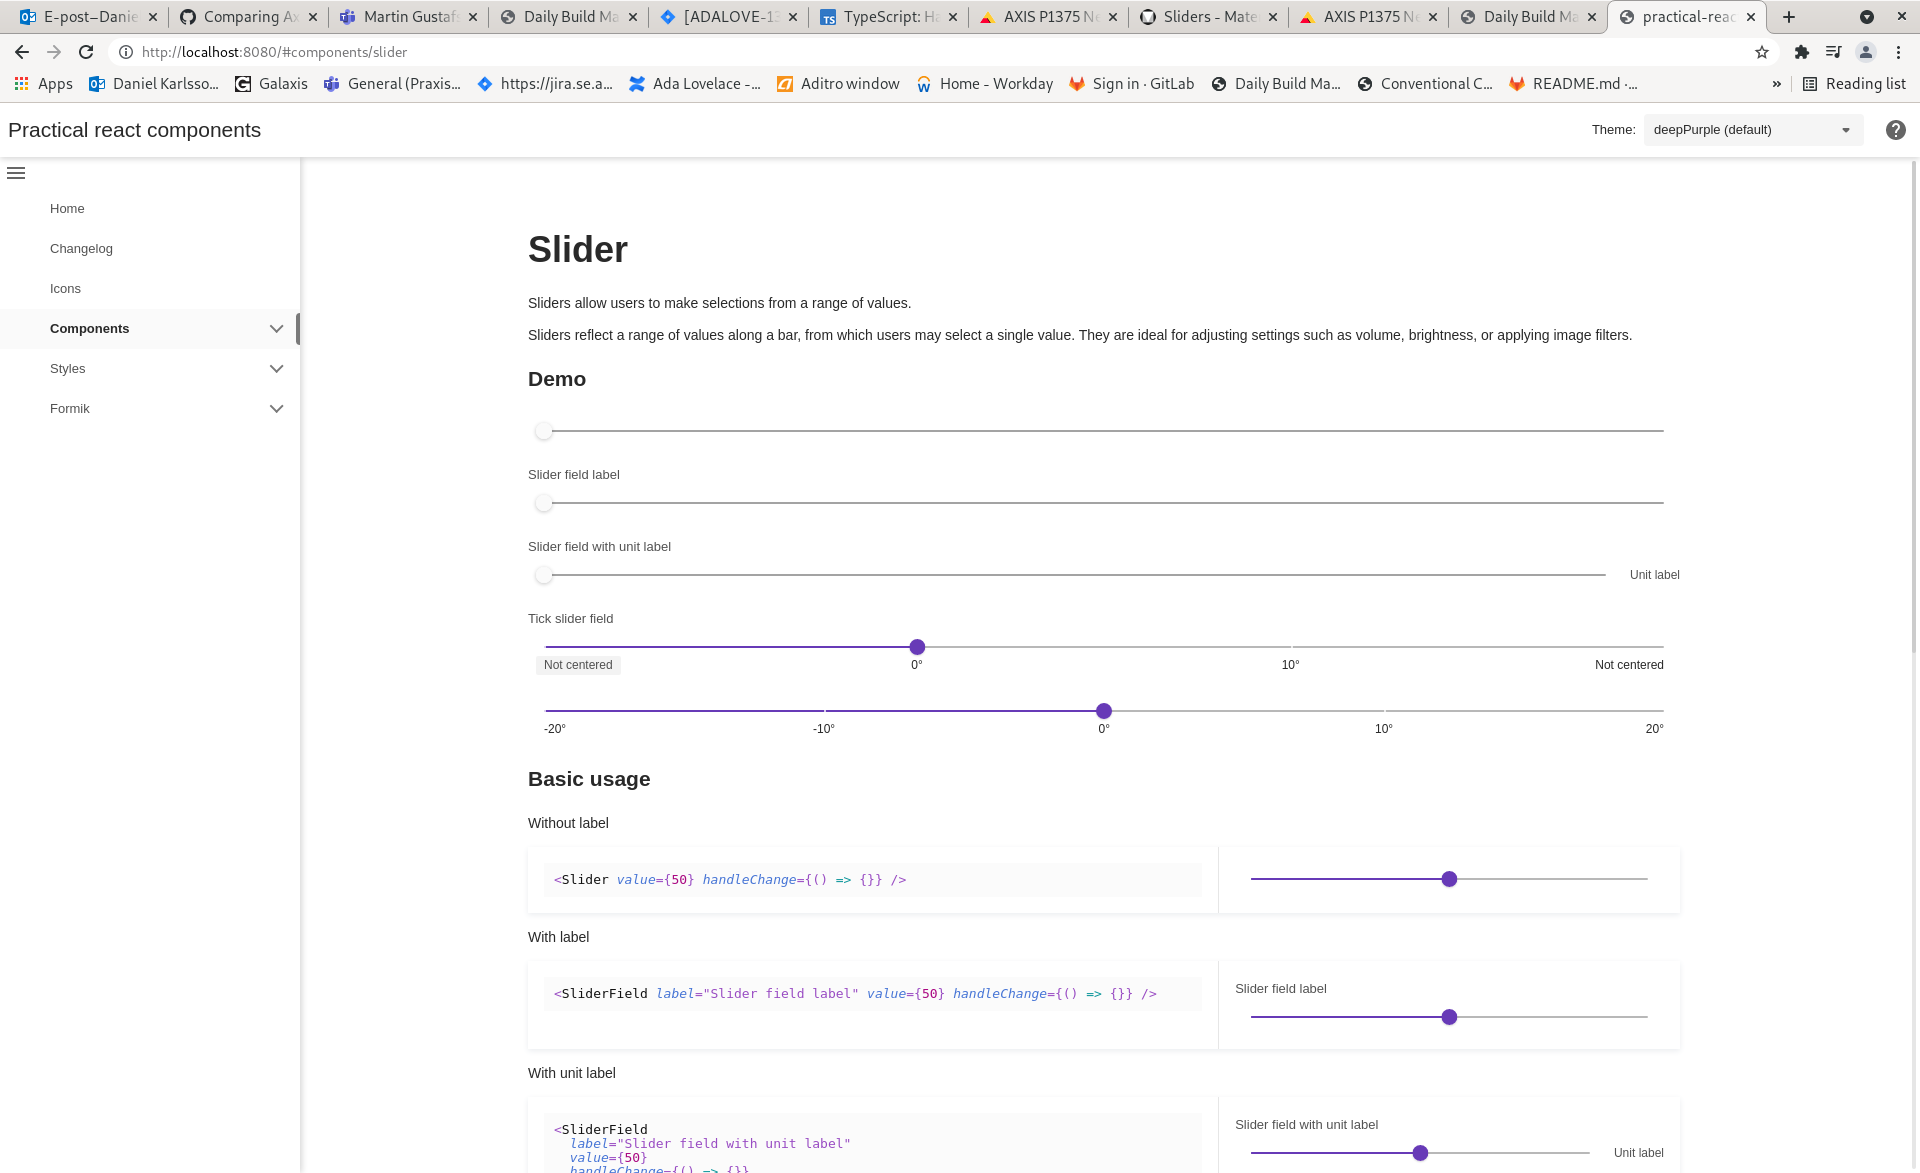Switch to the TypeScript browser tab
The image size is (1920, 1173).
coord(886,17)
